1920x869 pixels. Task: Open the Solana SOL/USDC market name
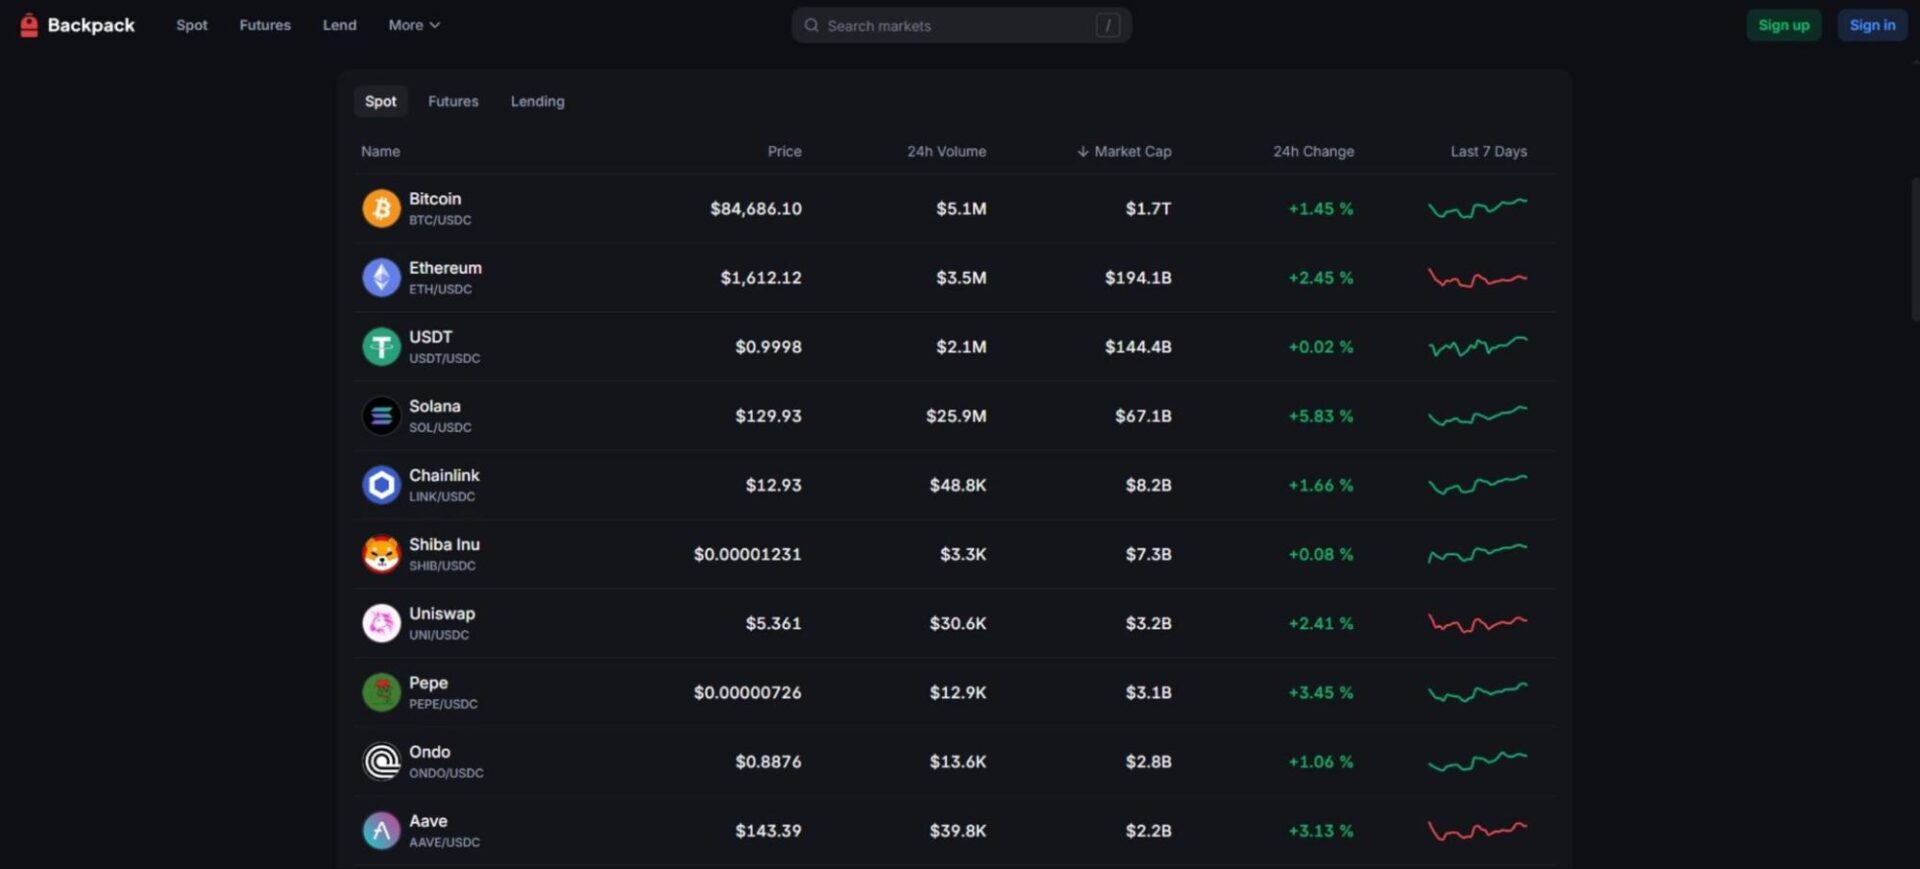click(x=440, y=416)
